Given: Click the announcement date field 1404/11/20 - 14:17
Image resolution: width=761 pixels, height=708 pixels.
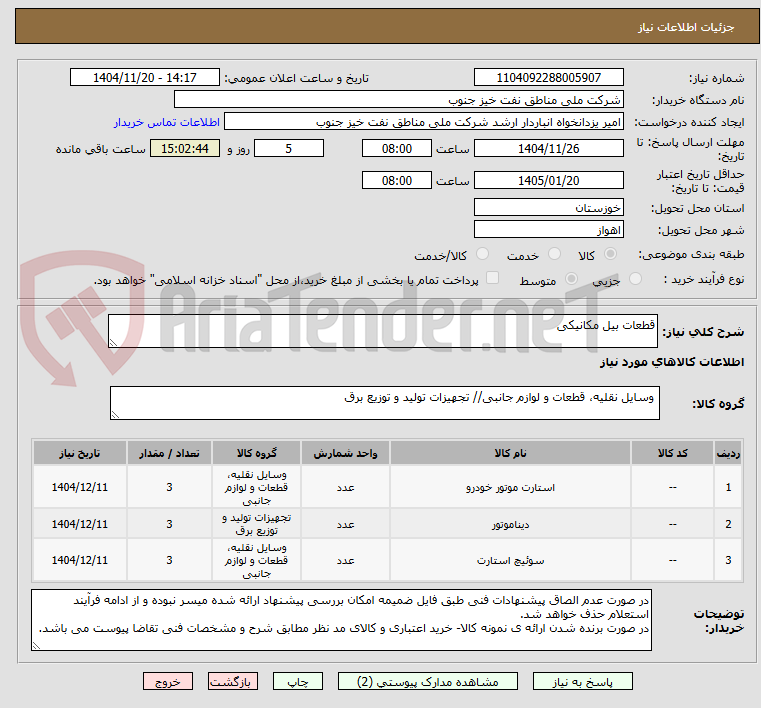Looking at the screenshot, I should coord(145,78).
